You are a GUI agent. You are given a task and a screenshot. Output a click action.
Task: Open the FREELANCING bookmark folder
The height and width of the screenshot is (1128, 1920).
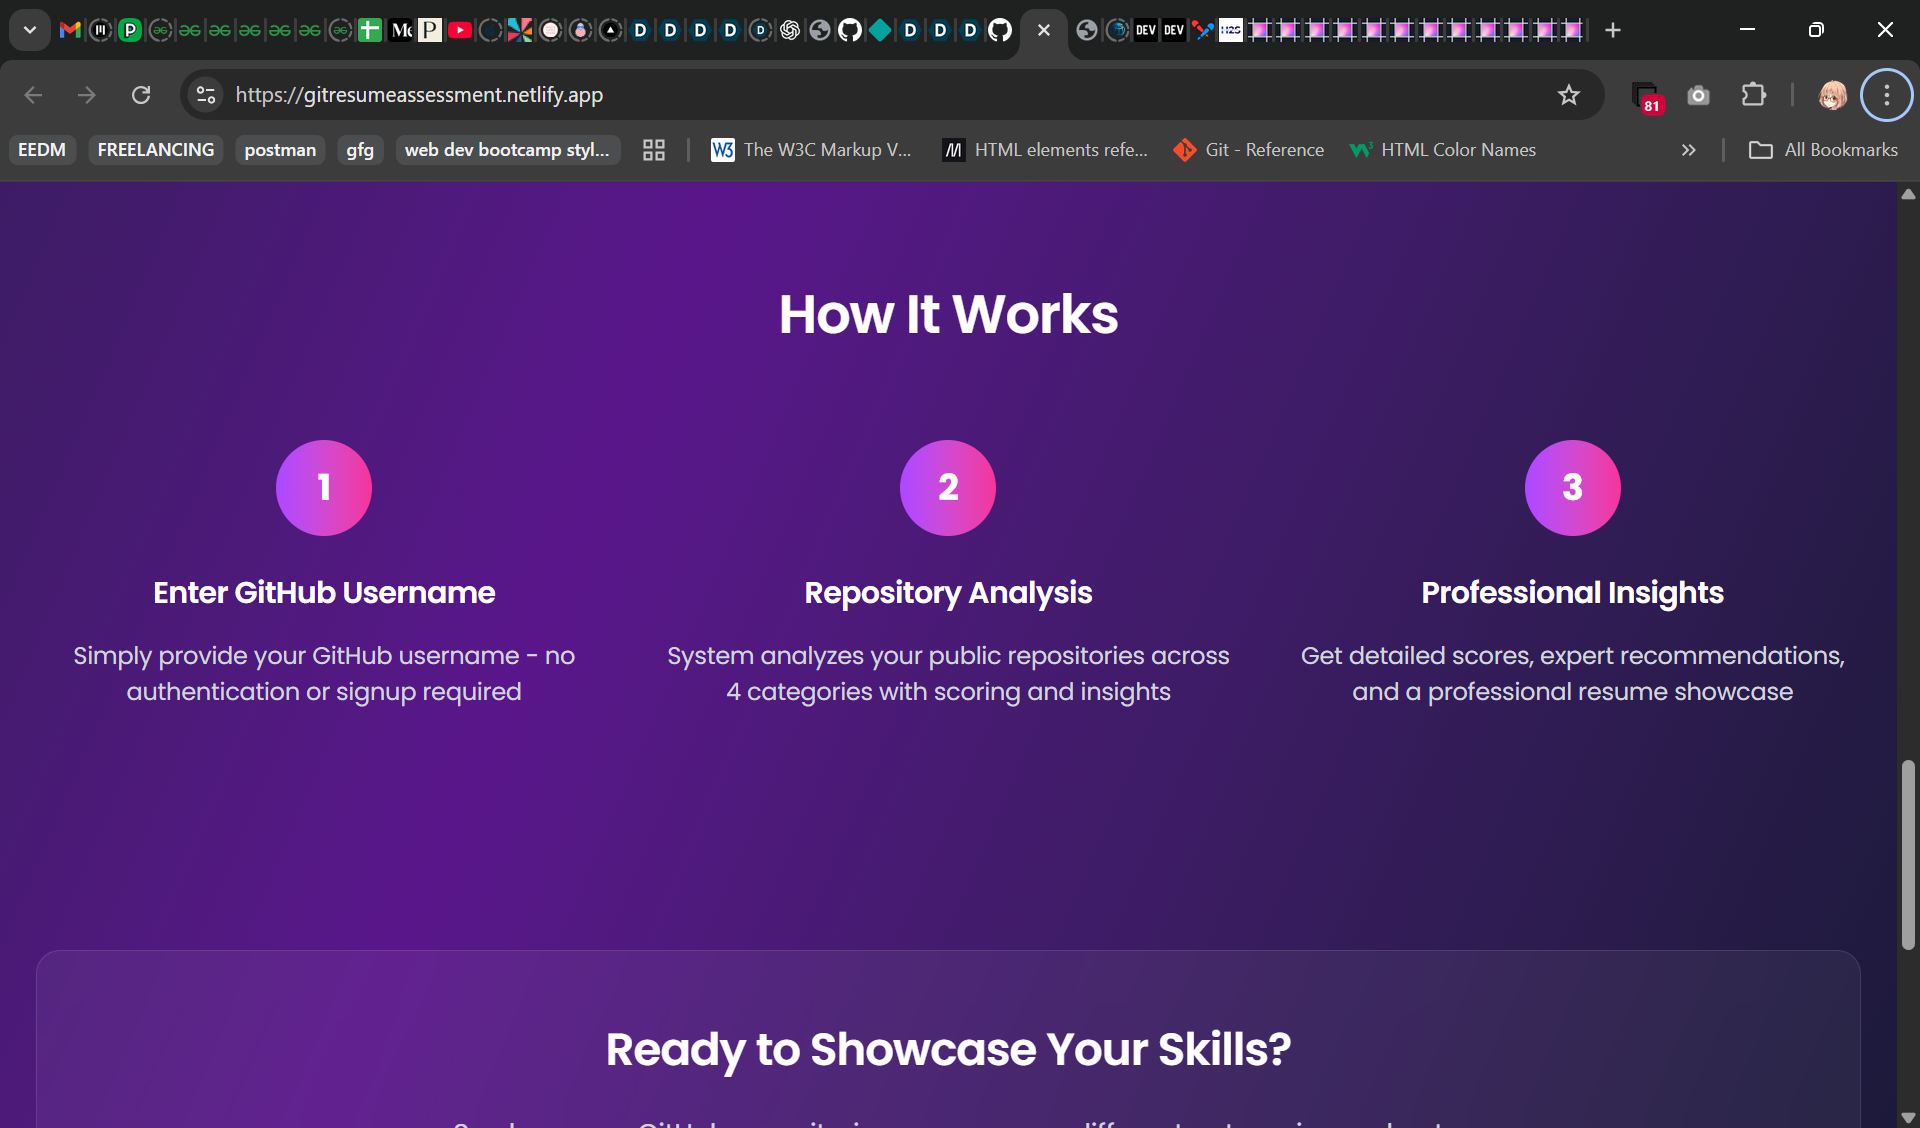pyautogui.click(x=156, y=150)
